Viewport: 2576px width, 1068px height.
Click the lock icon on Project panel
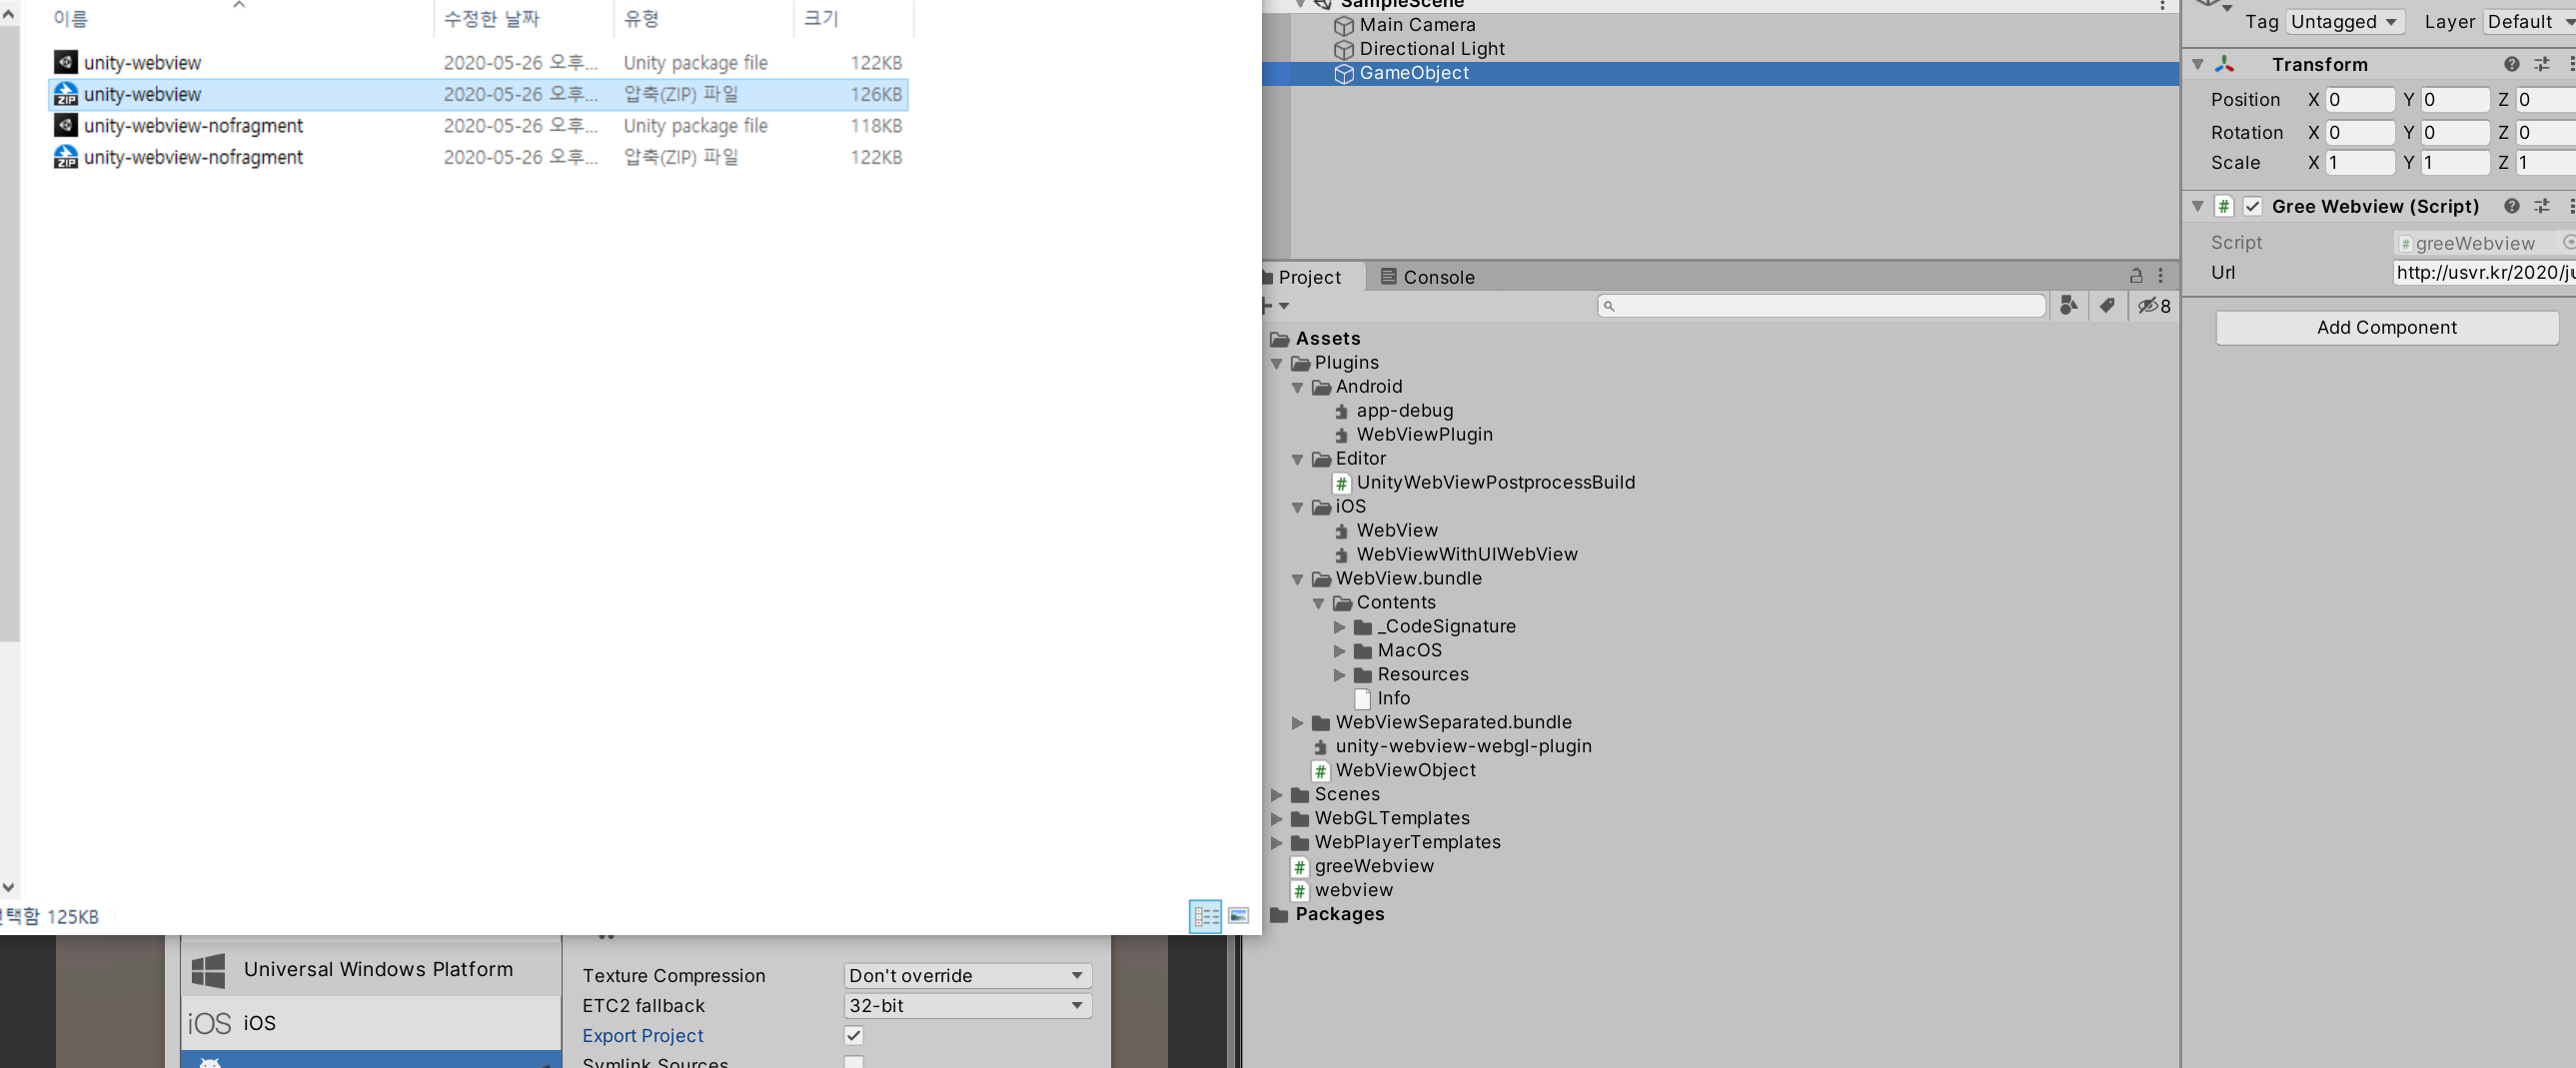coord(2136,276)
